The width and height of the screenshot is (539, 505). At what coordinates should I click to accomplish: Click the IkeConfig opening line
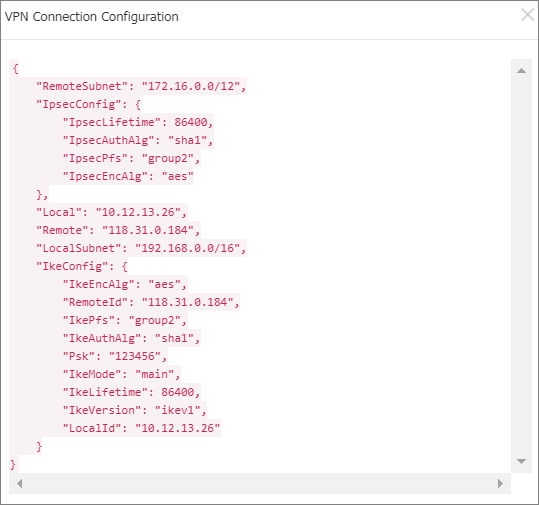click(82, 266)
